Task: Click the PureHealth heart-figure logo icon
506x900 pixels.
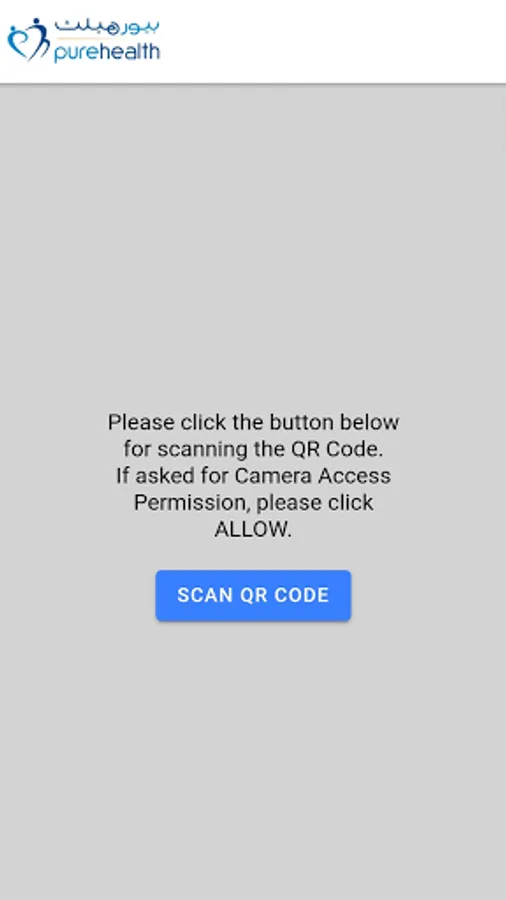Action: 28,40
